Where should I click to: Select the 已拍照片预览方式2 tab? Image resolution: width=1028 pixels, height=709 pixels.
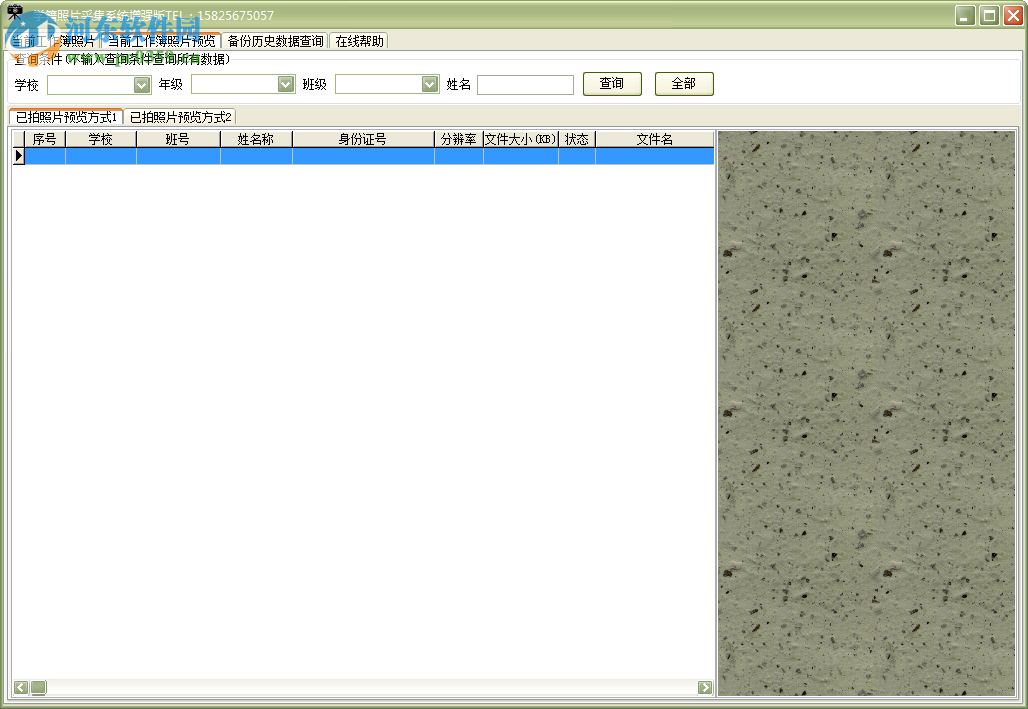tap(180, 117)
